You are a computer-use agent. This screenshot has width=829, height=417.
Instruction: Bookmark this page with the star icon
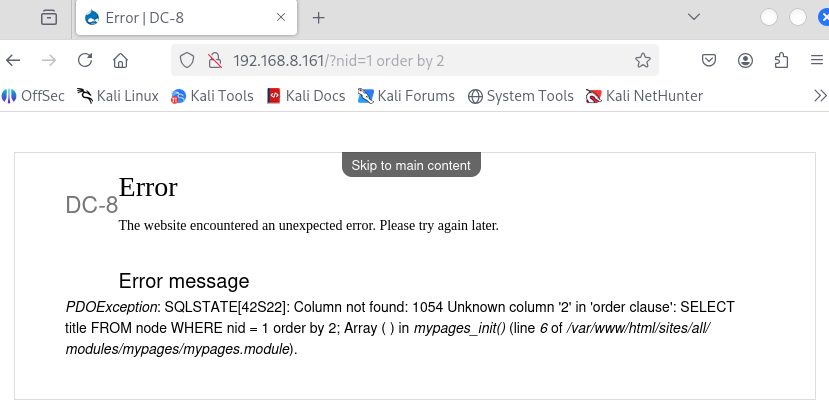[x=643, y=61]
